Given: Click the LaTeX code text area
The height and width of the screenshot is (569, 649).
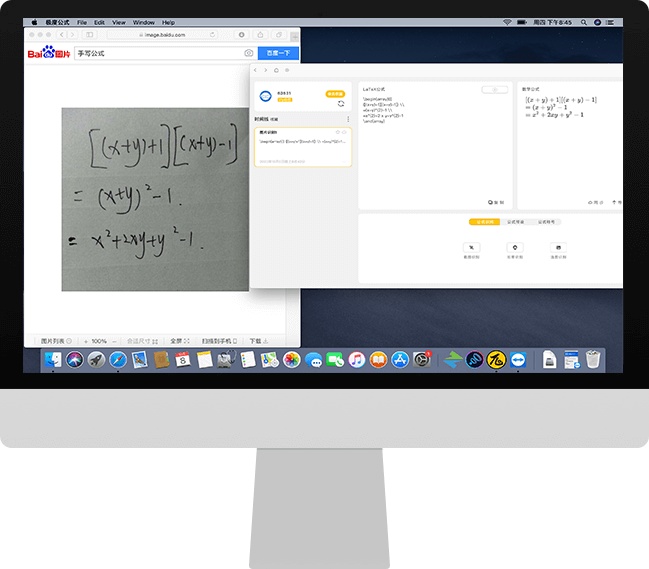Looking at the screenshot, I should click(384, 110).
